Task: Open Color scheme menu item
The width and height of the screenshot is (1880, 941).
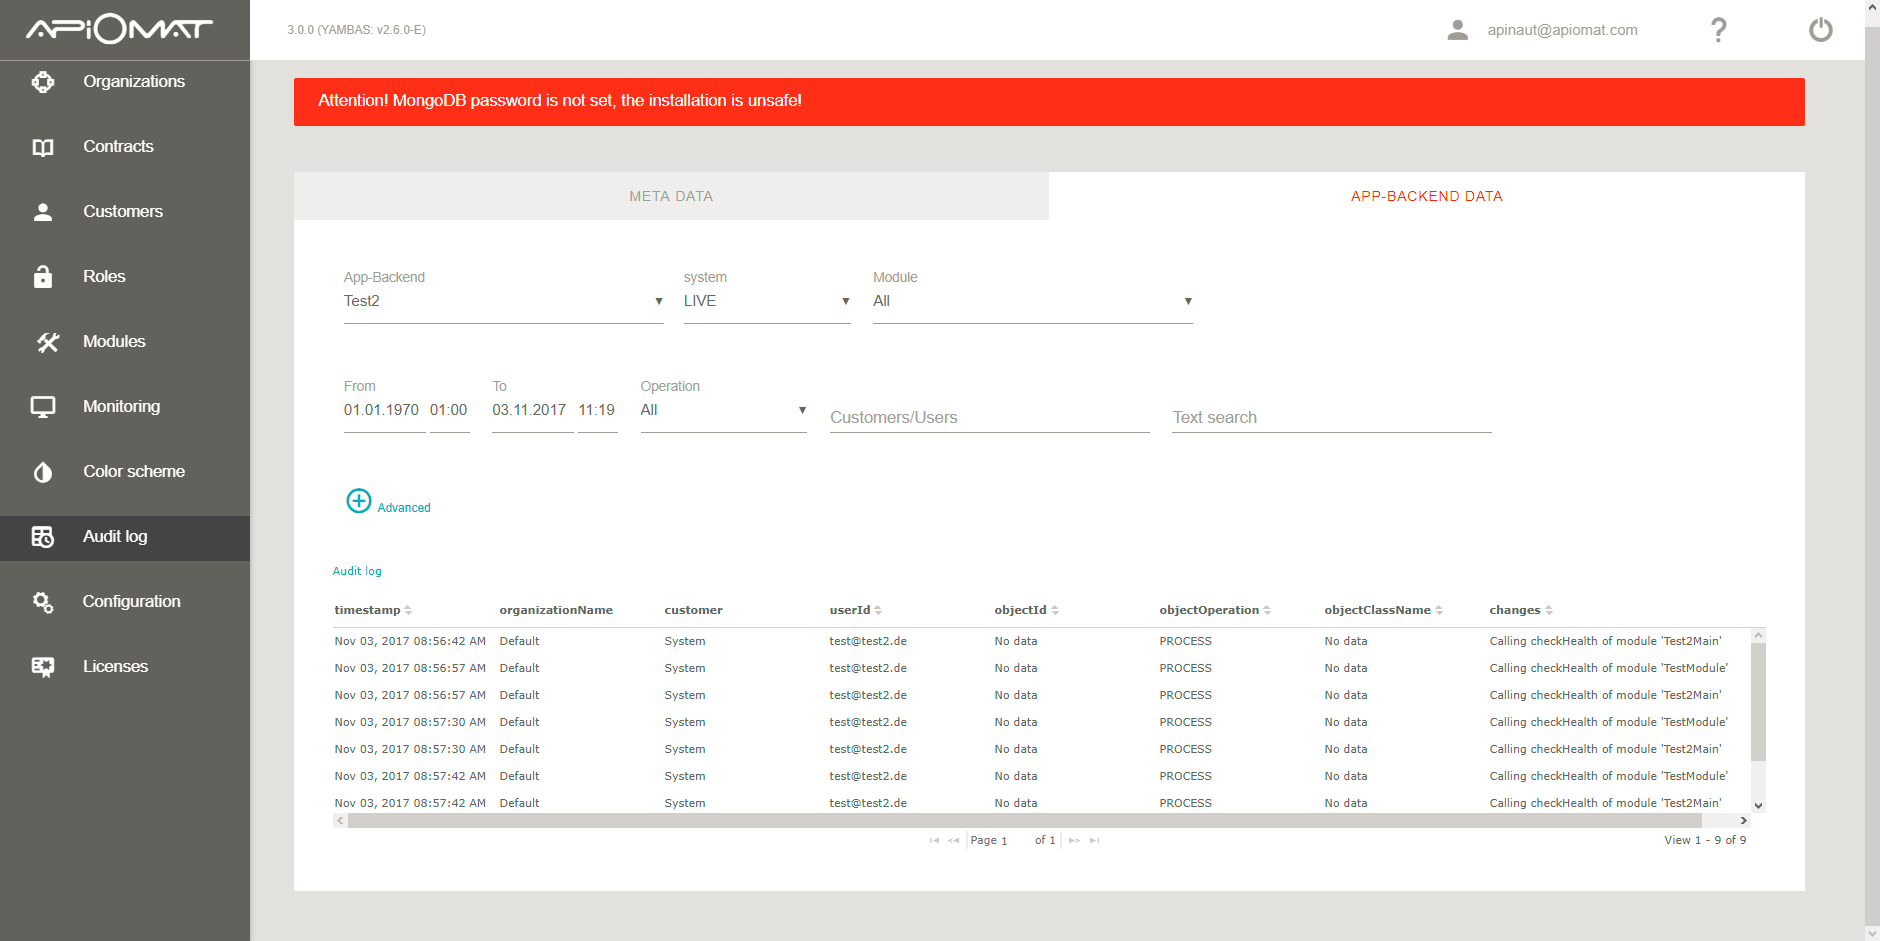Action: click(x=134, y=472)
